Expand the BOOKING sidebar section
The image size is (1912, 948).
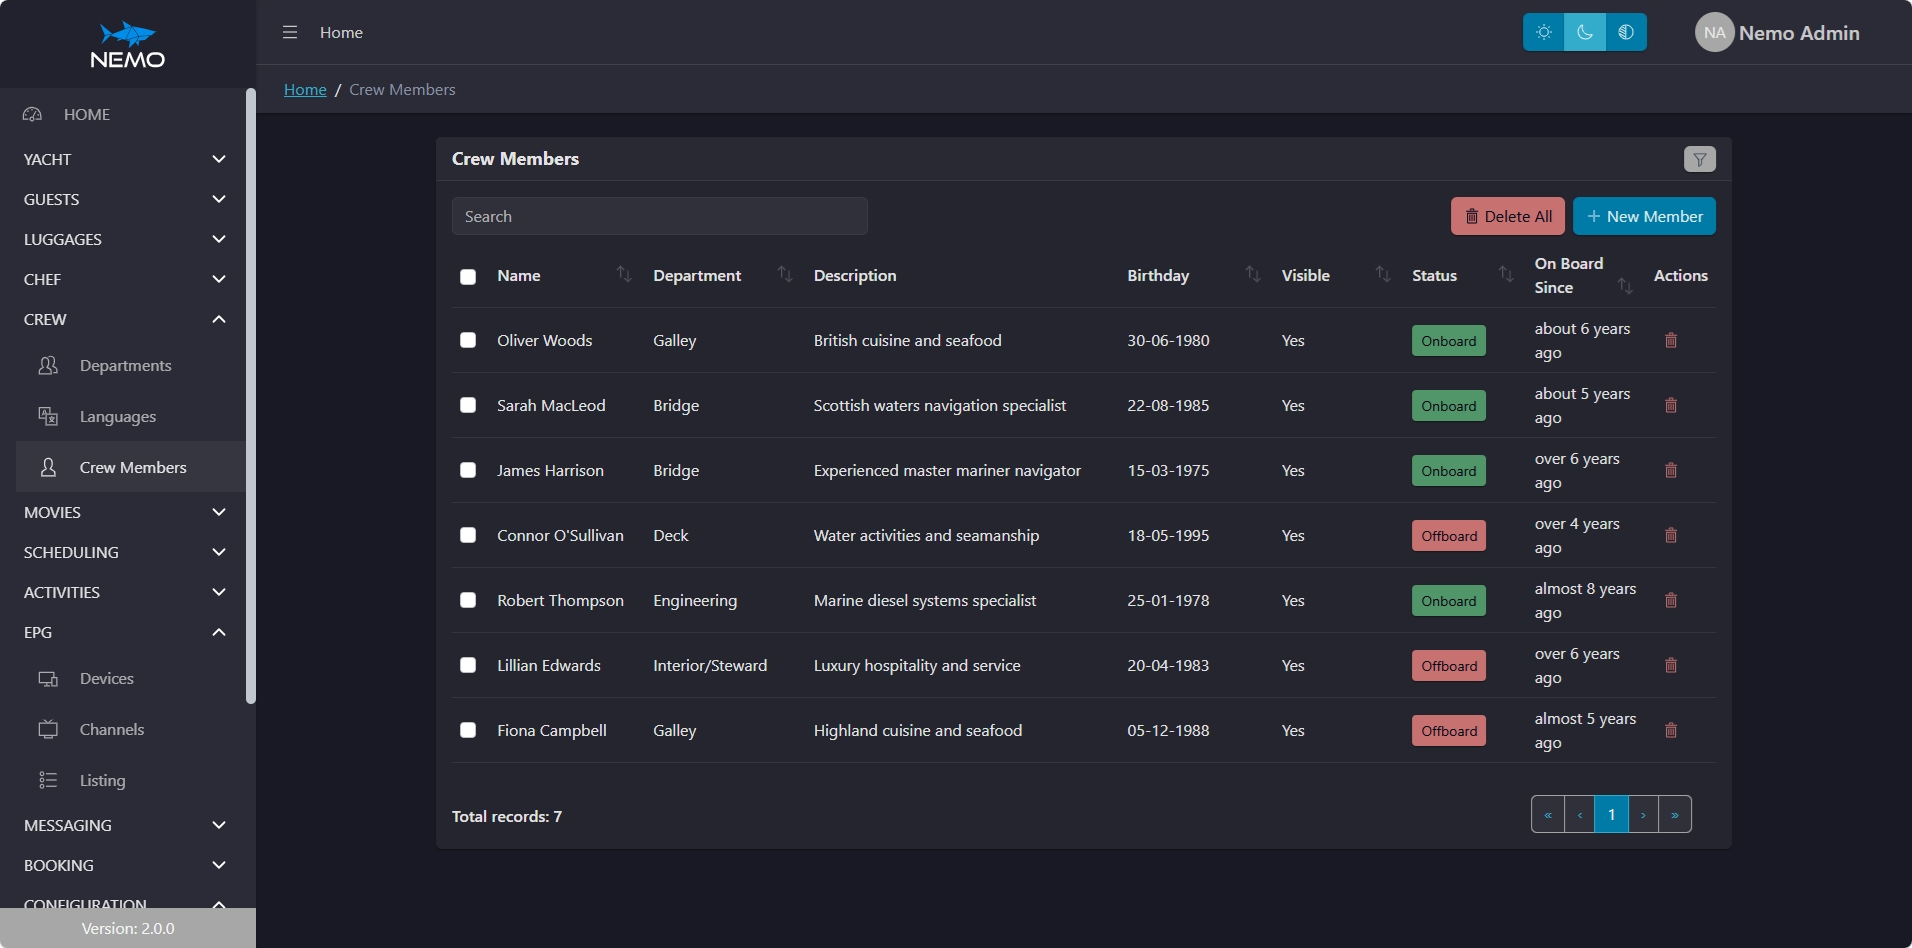tap(124, 865)
